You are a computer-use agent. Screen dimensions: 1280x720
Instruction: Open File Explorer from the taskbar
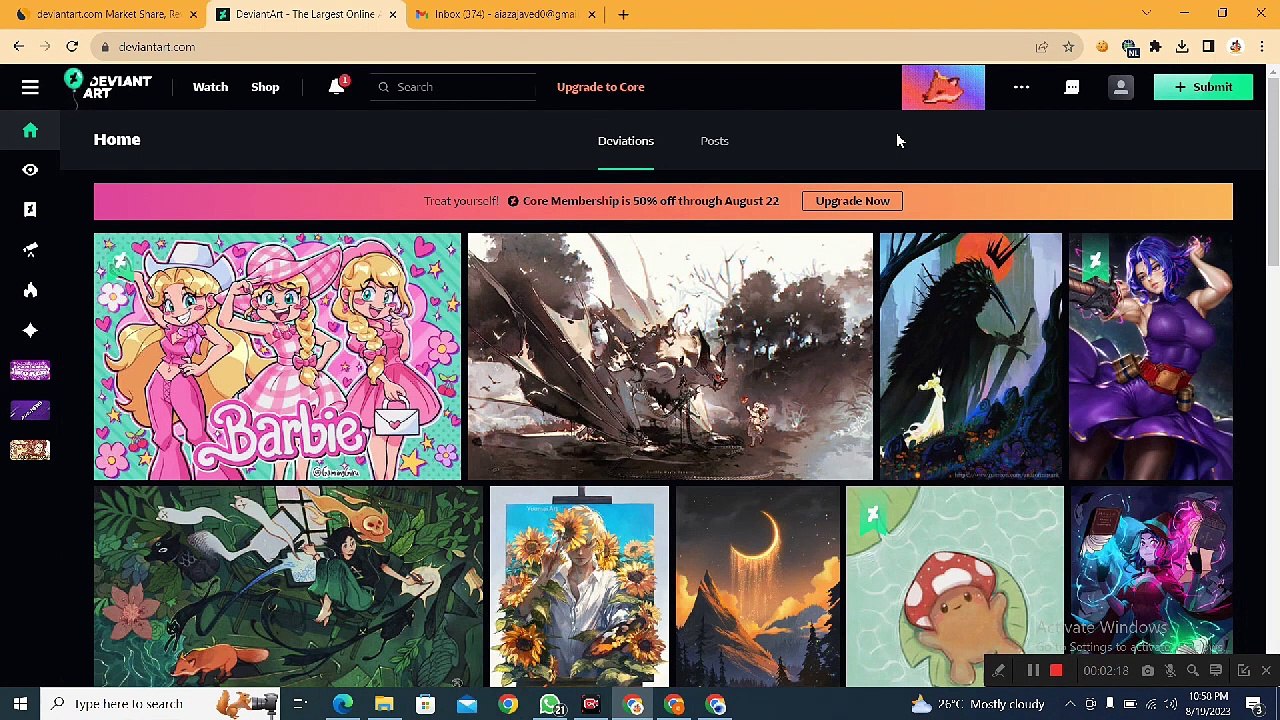(384, 704)
